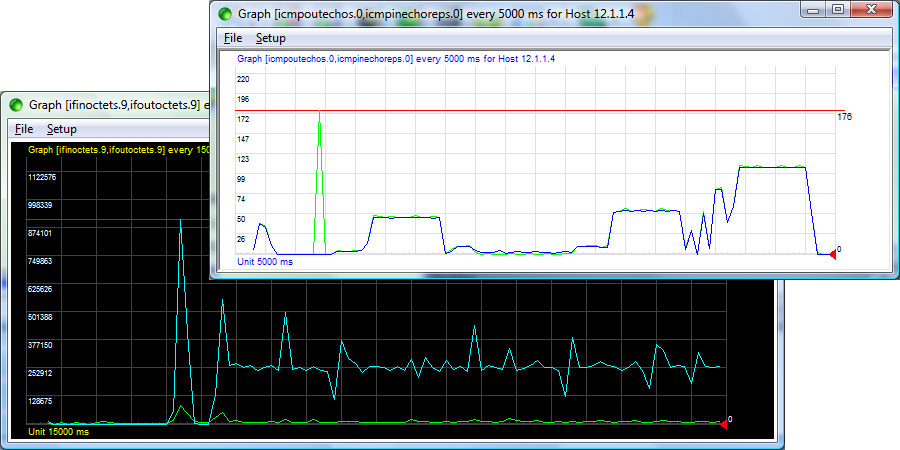Image resolution: width=900 pixels, height=450 pixels.
Task: Click the blue graph heading in the ICMP window
Action: [x=395, y=59]
